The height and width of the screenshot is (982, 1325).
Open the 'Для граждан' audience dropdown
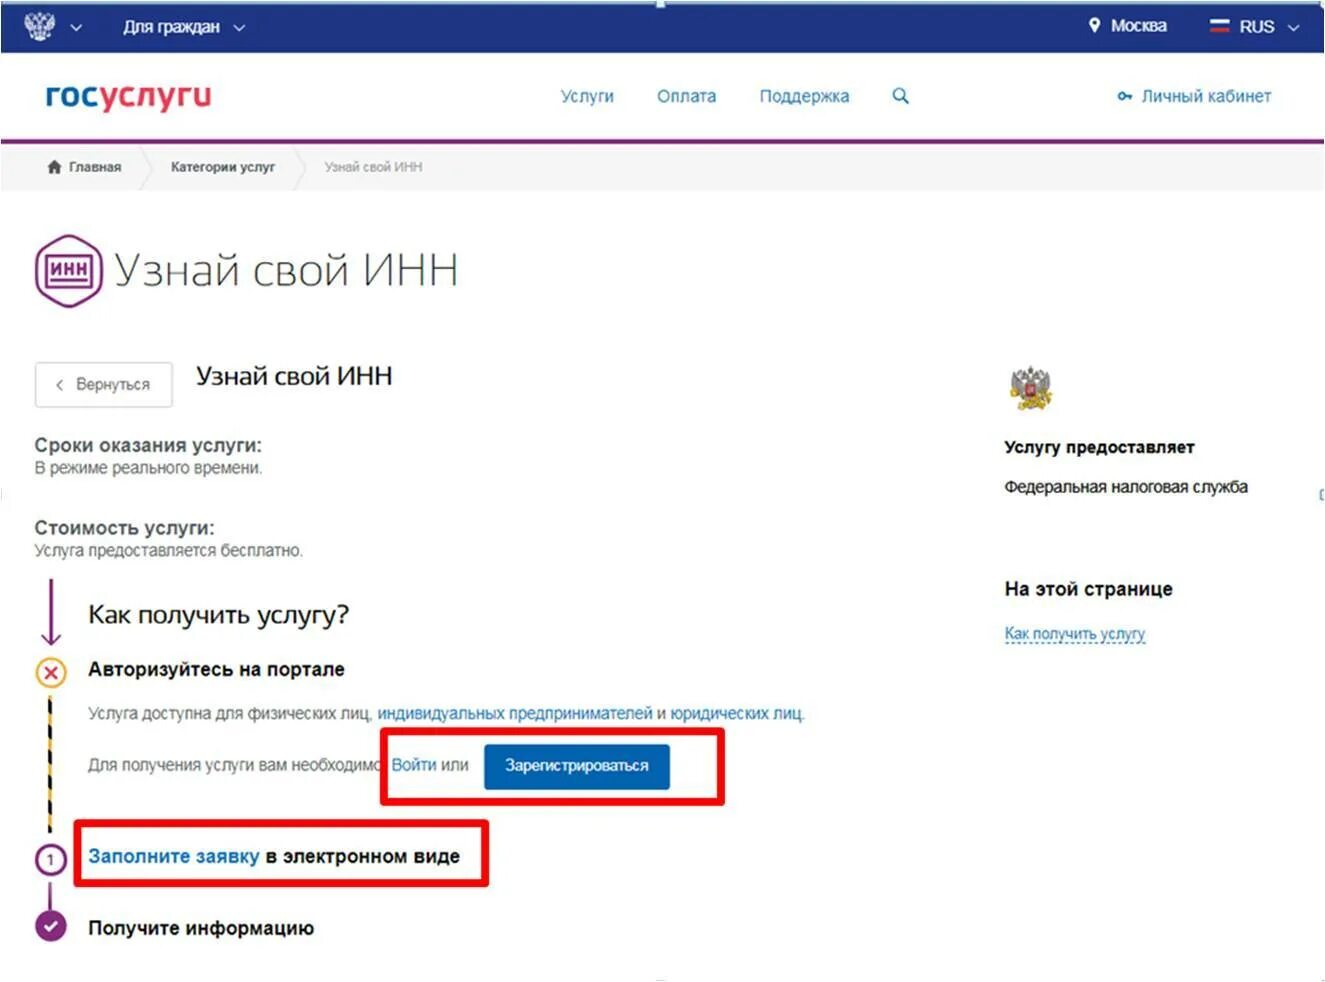coord(184,27)
